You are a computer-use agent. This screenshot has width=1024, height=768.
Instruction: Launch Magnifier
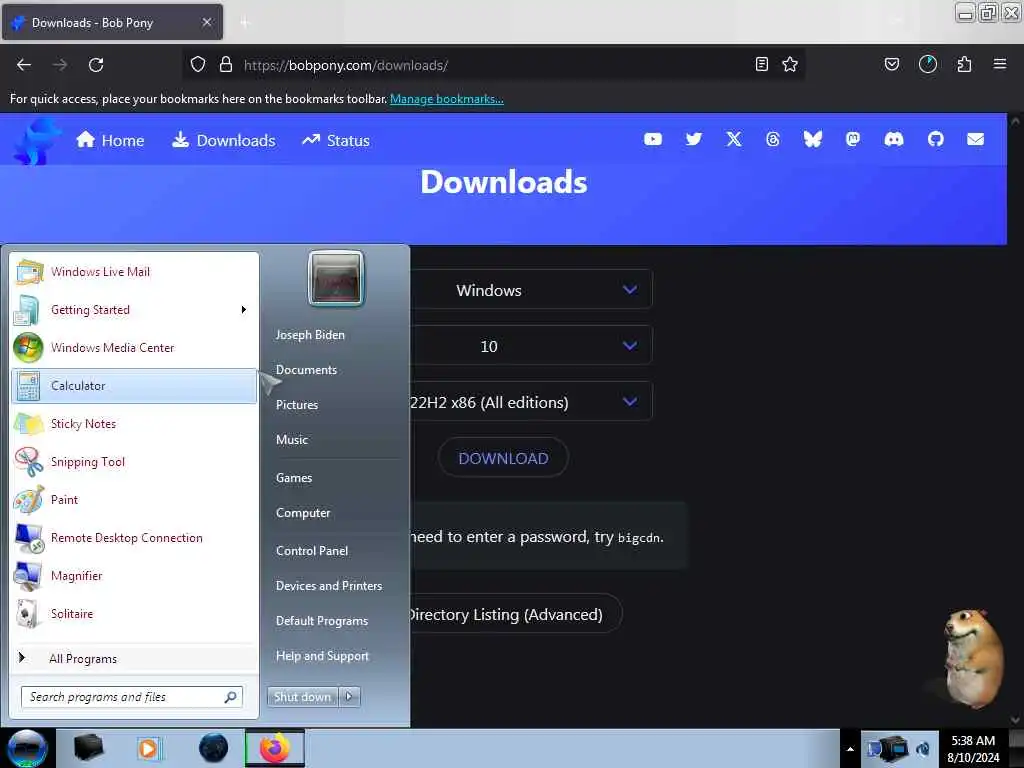pos(135,575)
